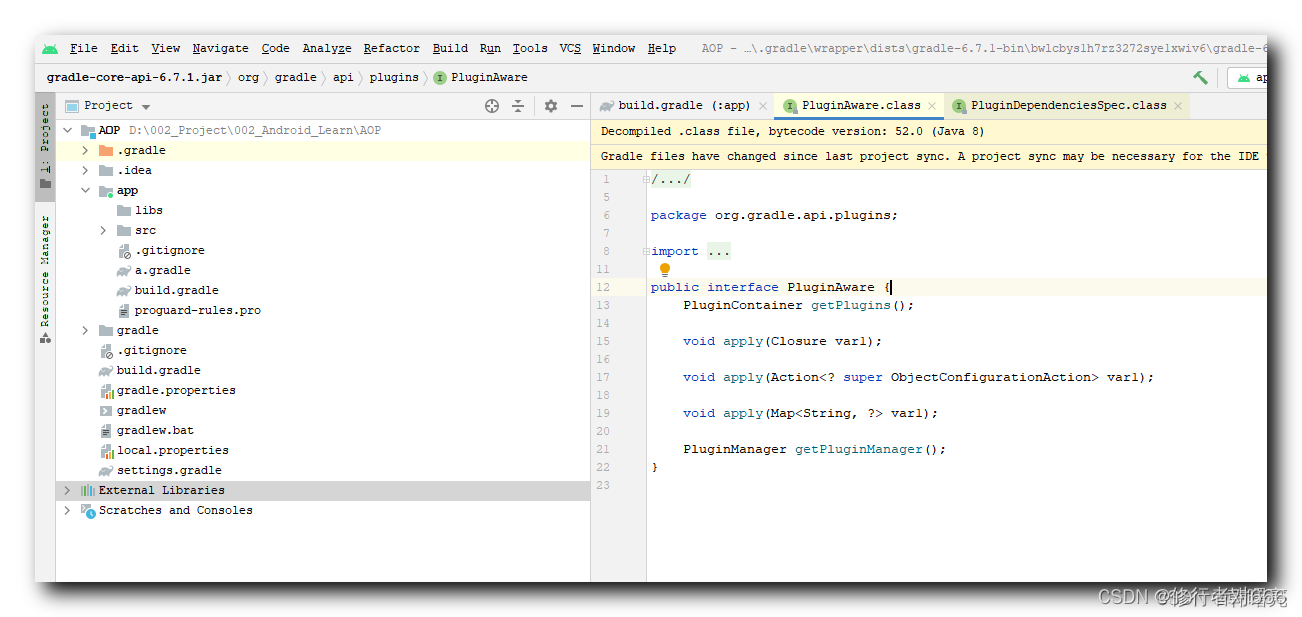Hide the Project tool window

pos(577,105)
